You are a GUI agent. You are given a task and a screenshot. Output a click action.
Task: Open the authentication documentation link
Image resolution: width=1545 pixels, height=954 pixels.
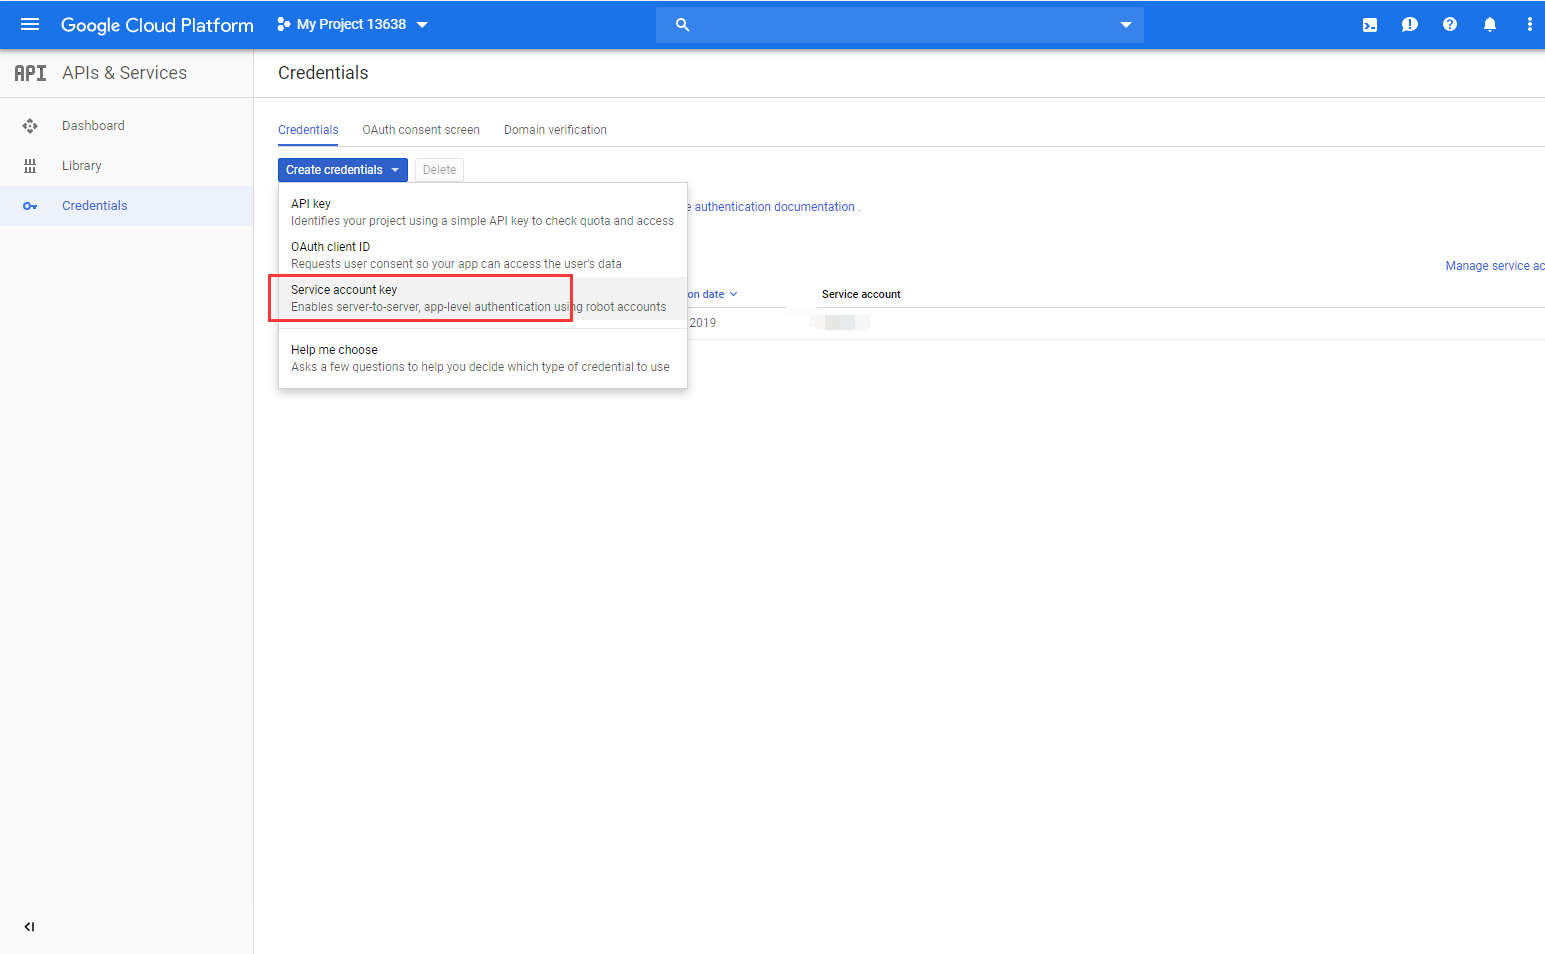coord(774,207)
